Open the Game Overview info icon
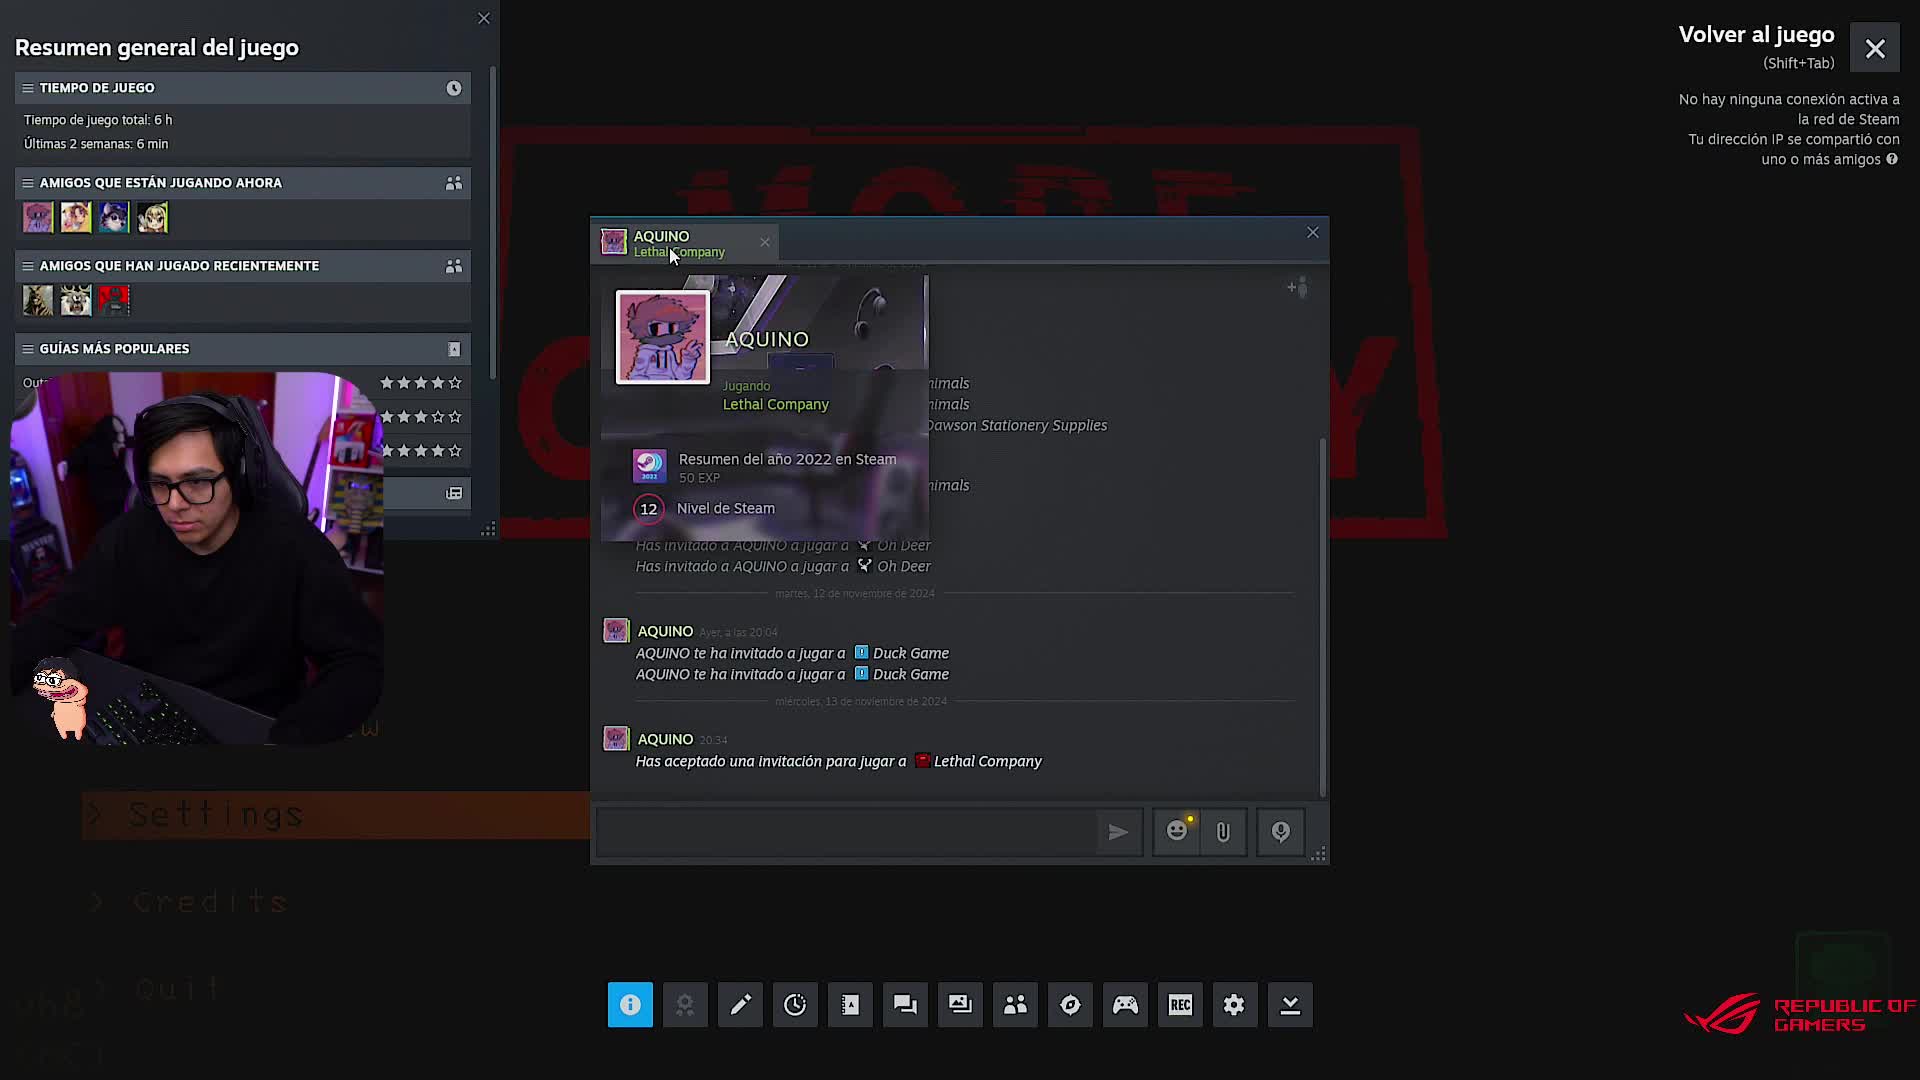Image resolution: width=1920 pixels, height=1080 pixels. click(x=630, y=1005)
